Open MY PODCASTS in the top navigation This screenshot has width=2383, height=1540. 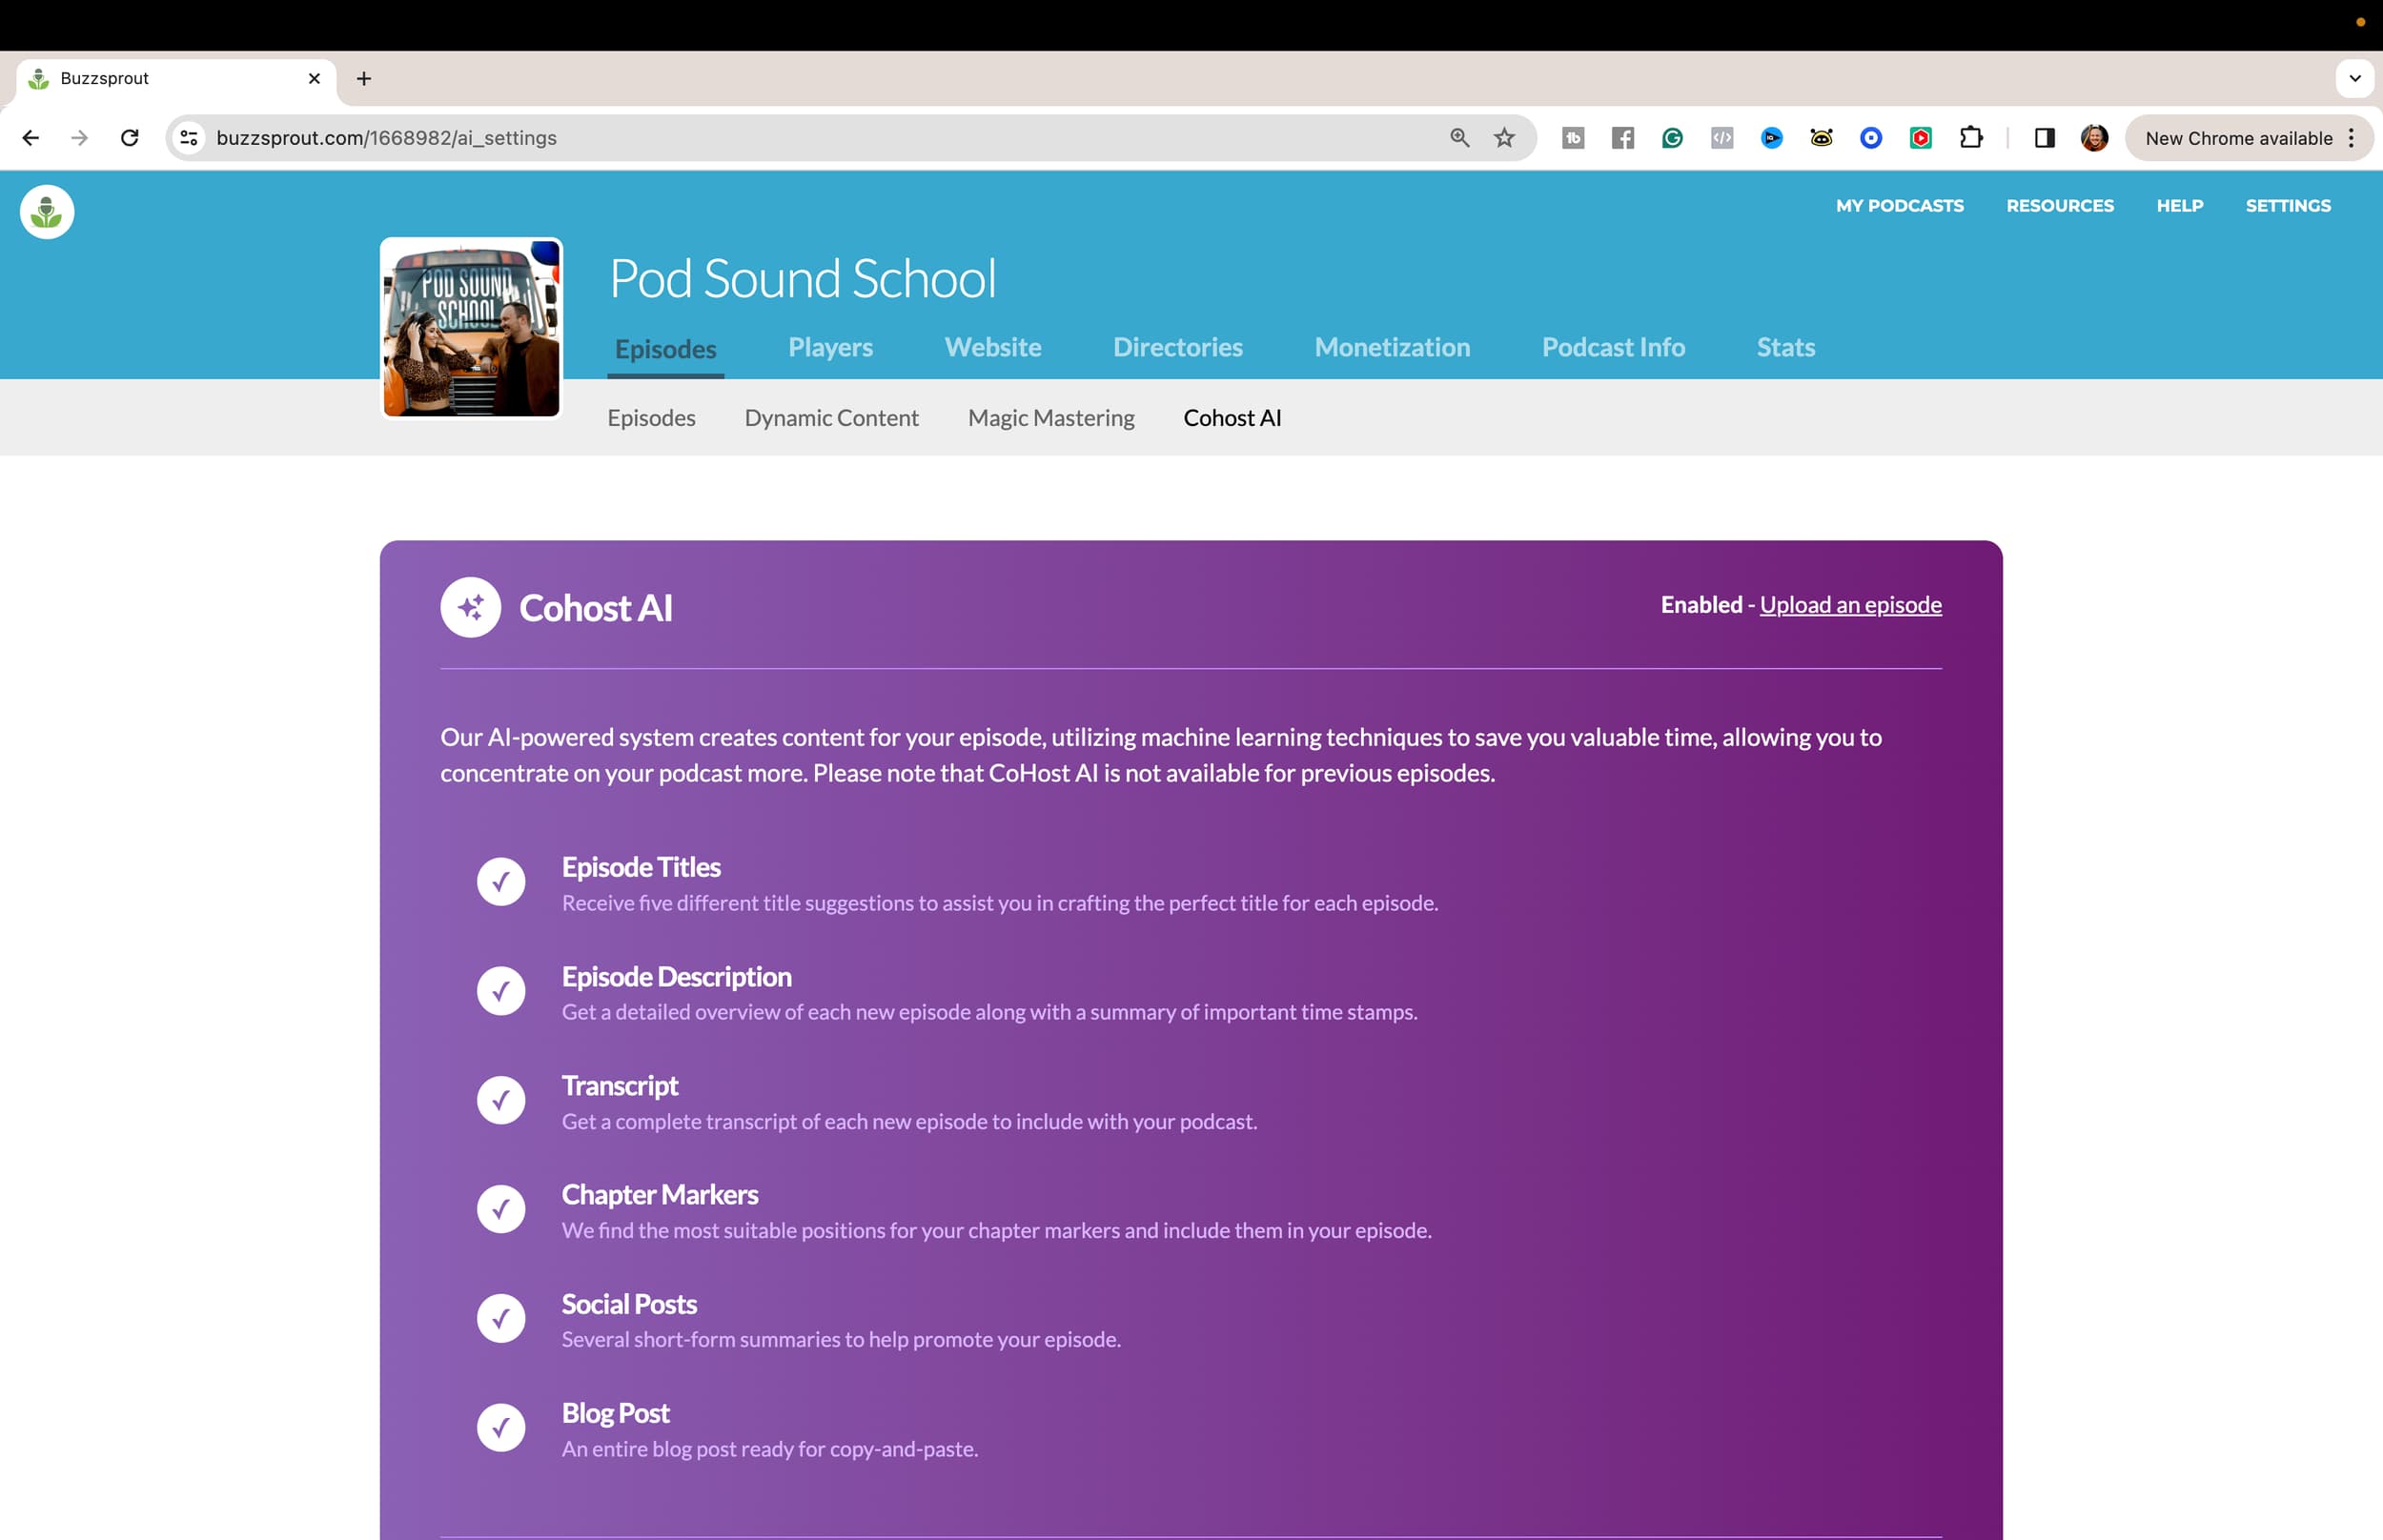click(x=1900, y=206)
